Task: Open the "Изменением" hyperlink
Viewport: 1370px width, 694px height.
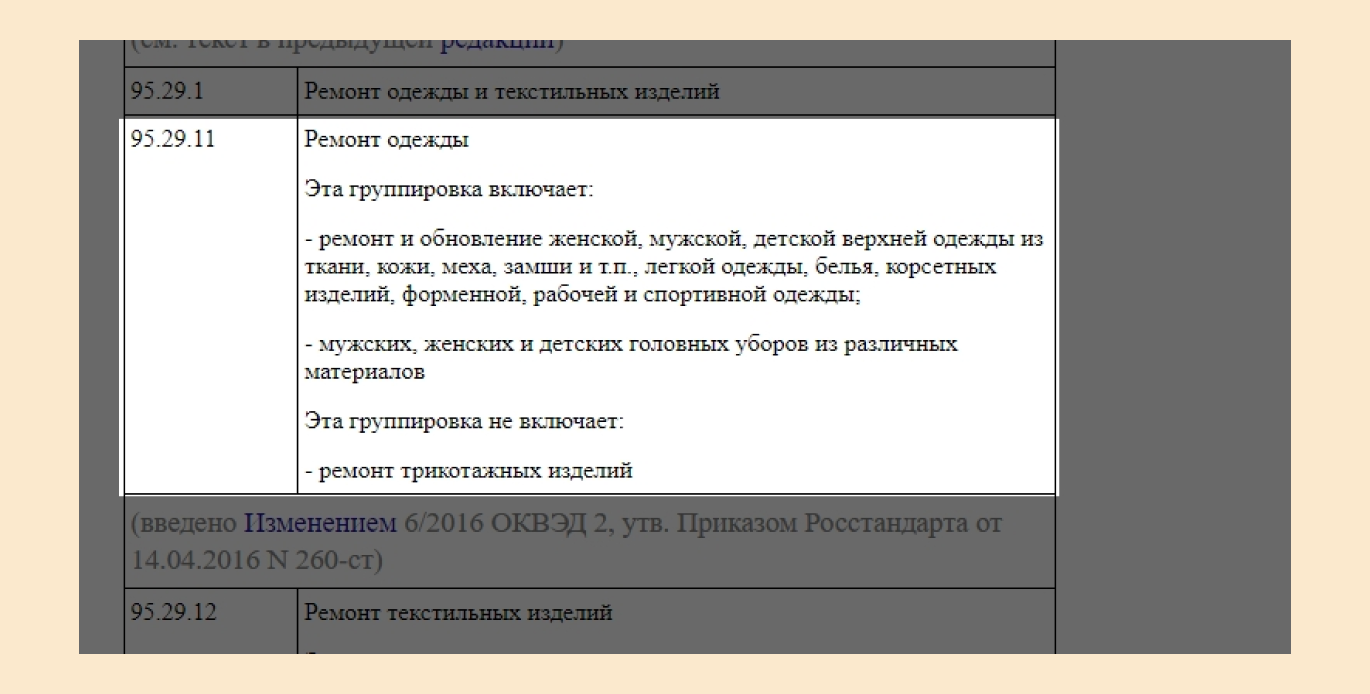Action: click(320, 524)
